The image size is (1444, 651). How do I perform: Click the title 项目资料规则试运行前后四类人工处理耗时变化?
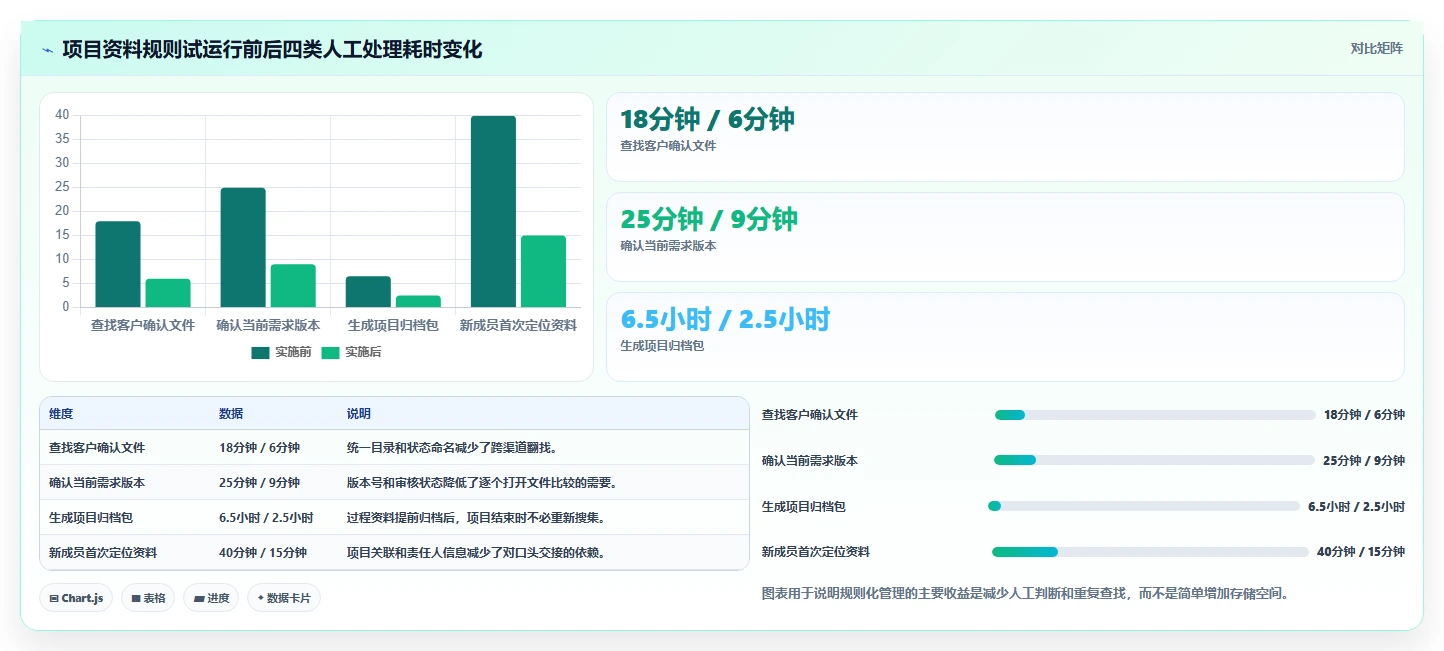coord(272,49)
